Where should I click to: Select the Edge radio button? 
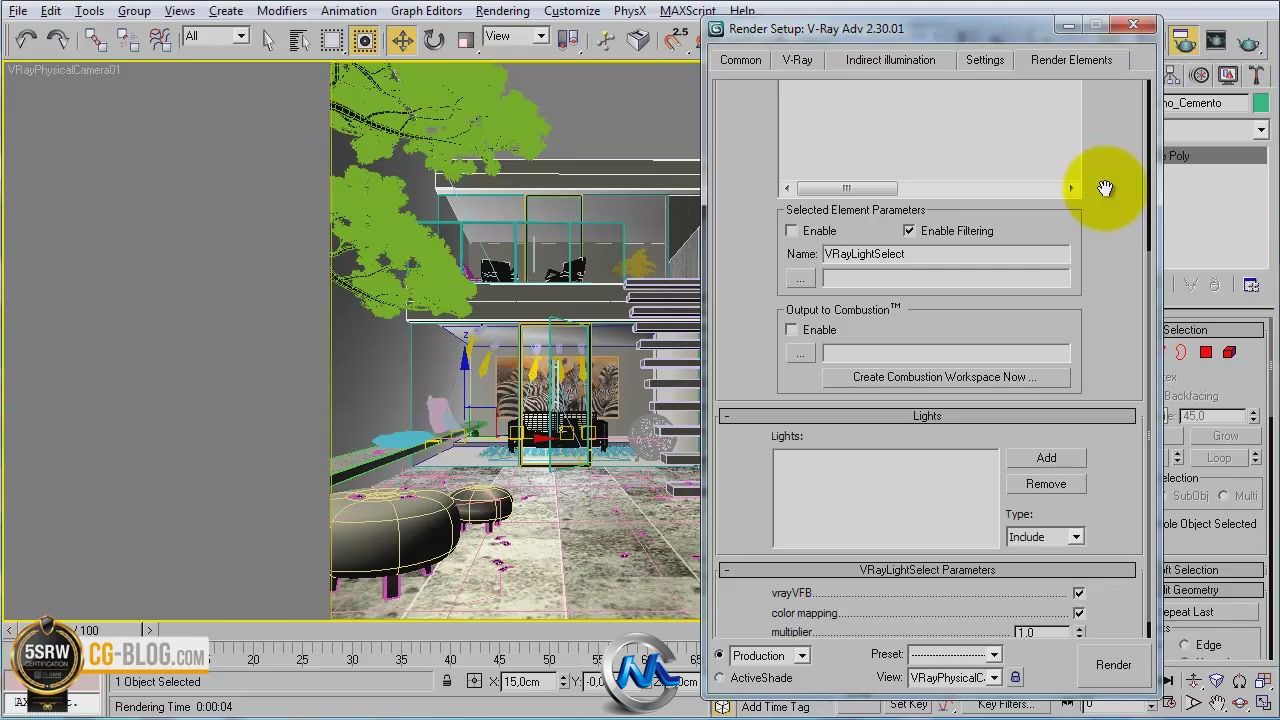[1185, 645]
